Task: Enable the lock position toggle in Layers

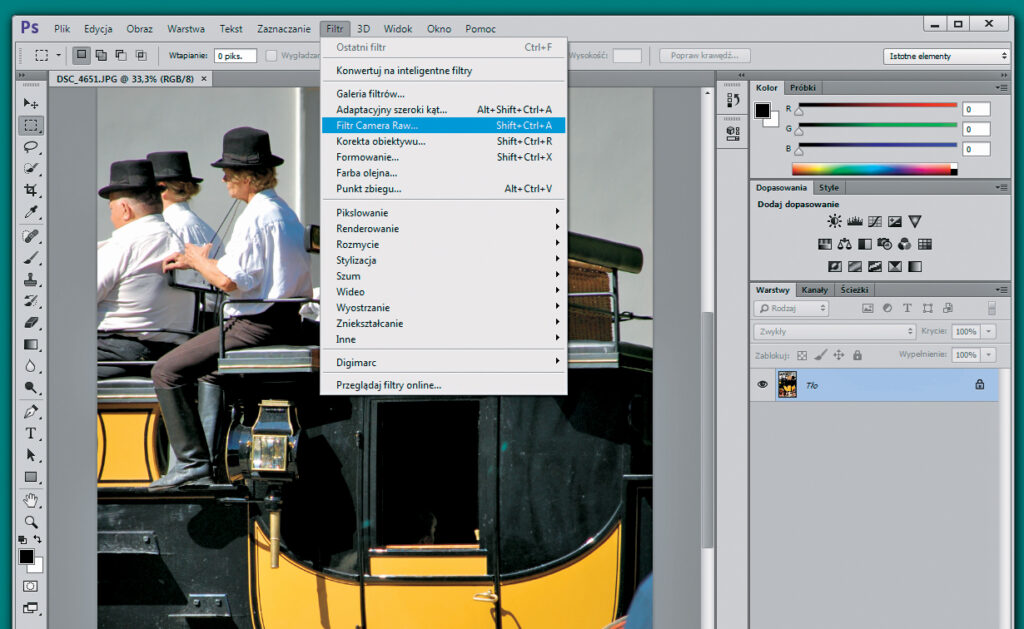Action: [838, 355]
